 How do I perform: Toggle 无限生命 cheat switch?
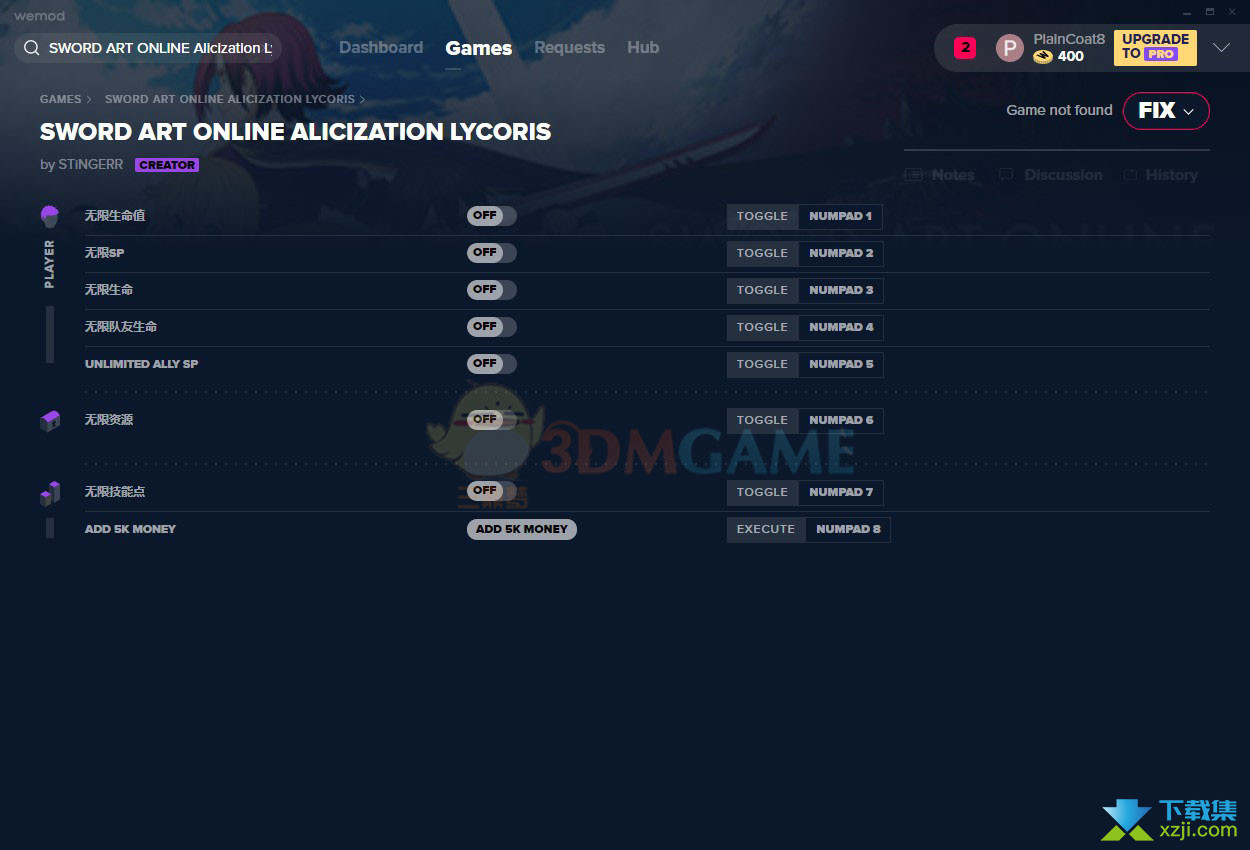pos(492,290)
